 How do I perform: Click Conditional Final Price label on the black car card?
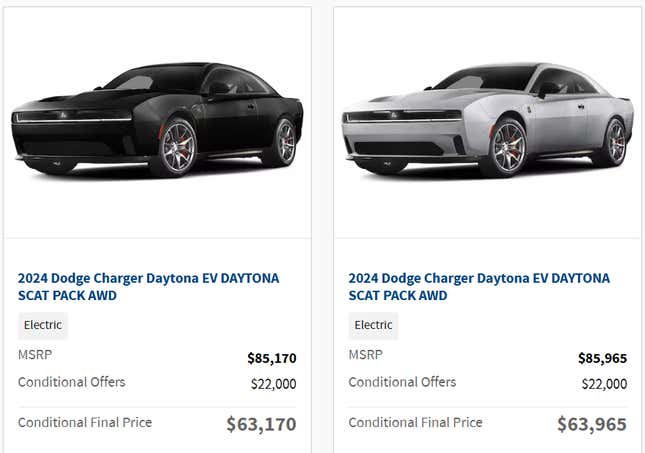(85, 423)
